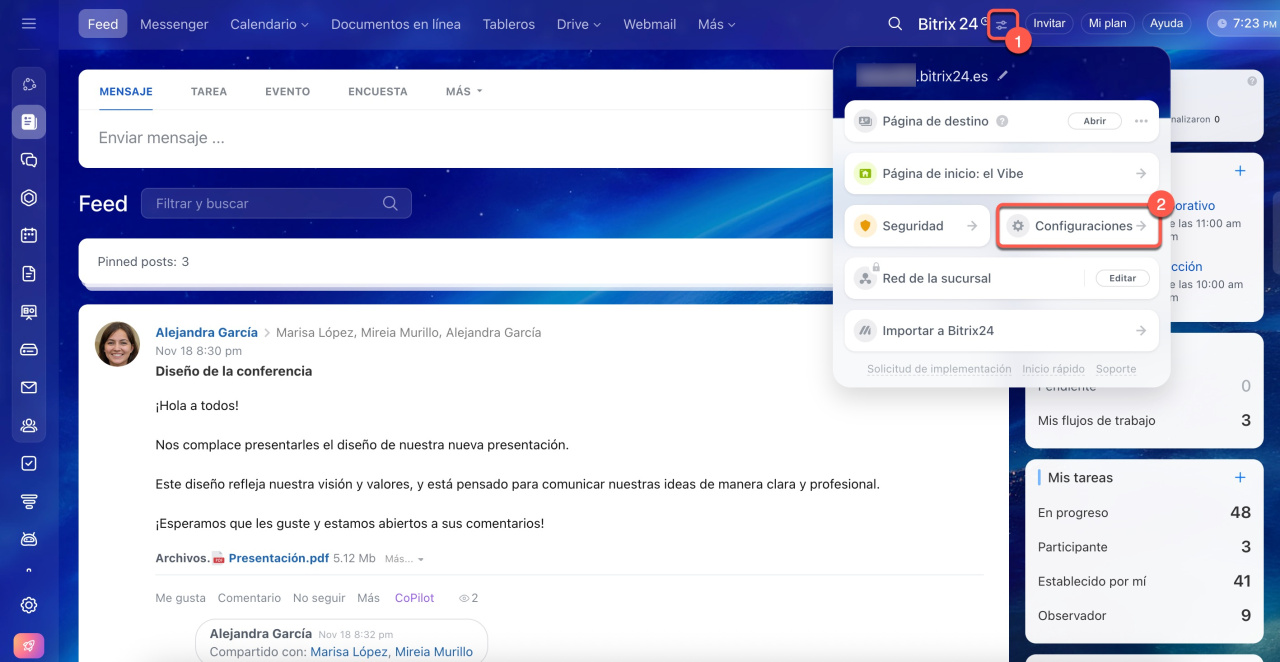Click the search magnifier icon in the top bar
Screen dimensions: 1280x662
click(x=895, y=24)
